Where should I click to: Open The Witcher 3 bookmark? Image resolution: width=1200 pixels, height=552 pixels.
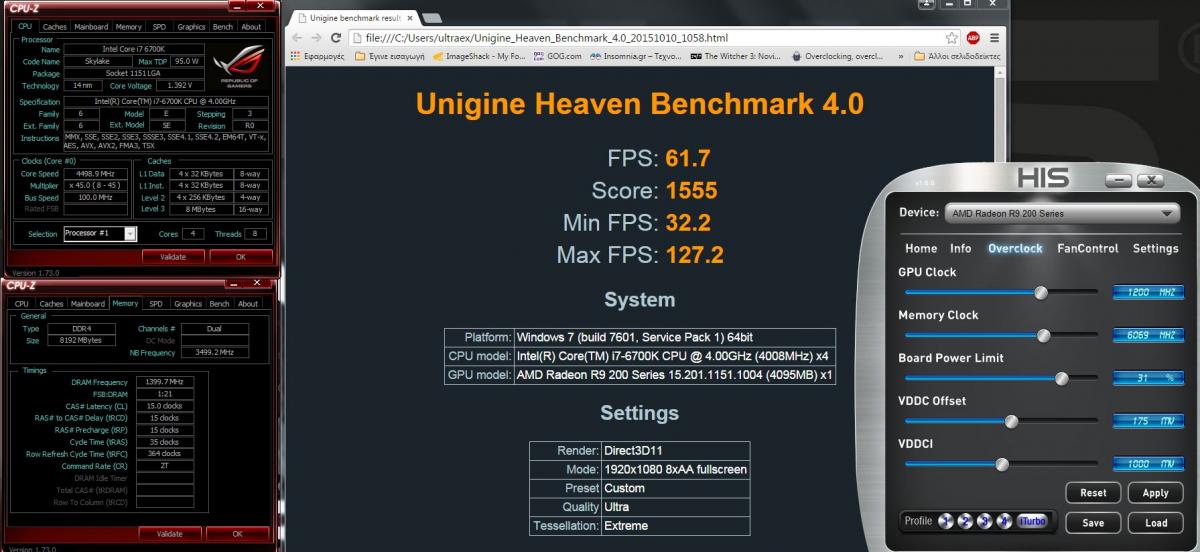(737, 57)
